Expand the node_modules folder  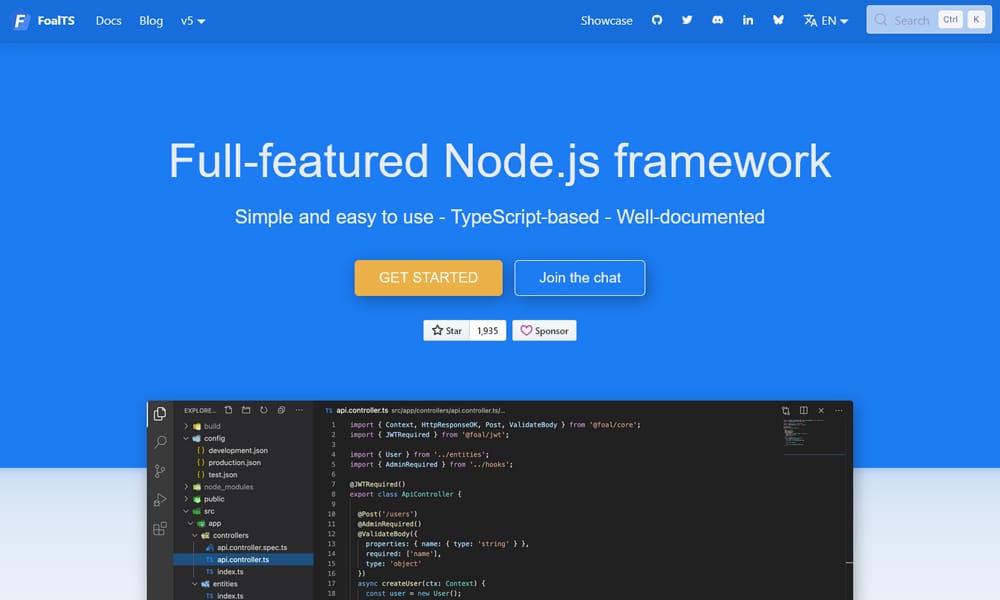(x=186, y=487)
